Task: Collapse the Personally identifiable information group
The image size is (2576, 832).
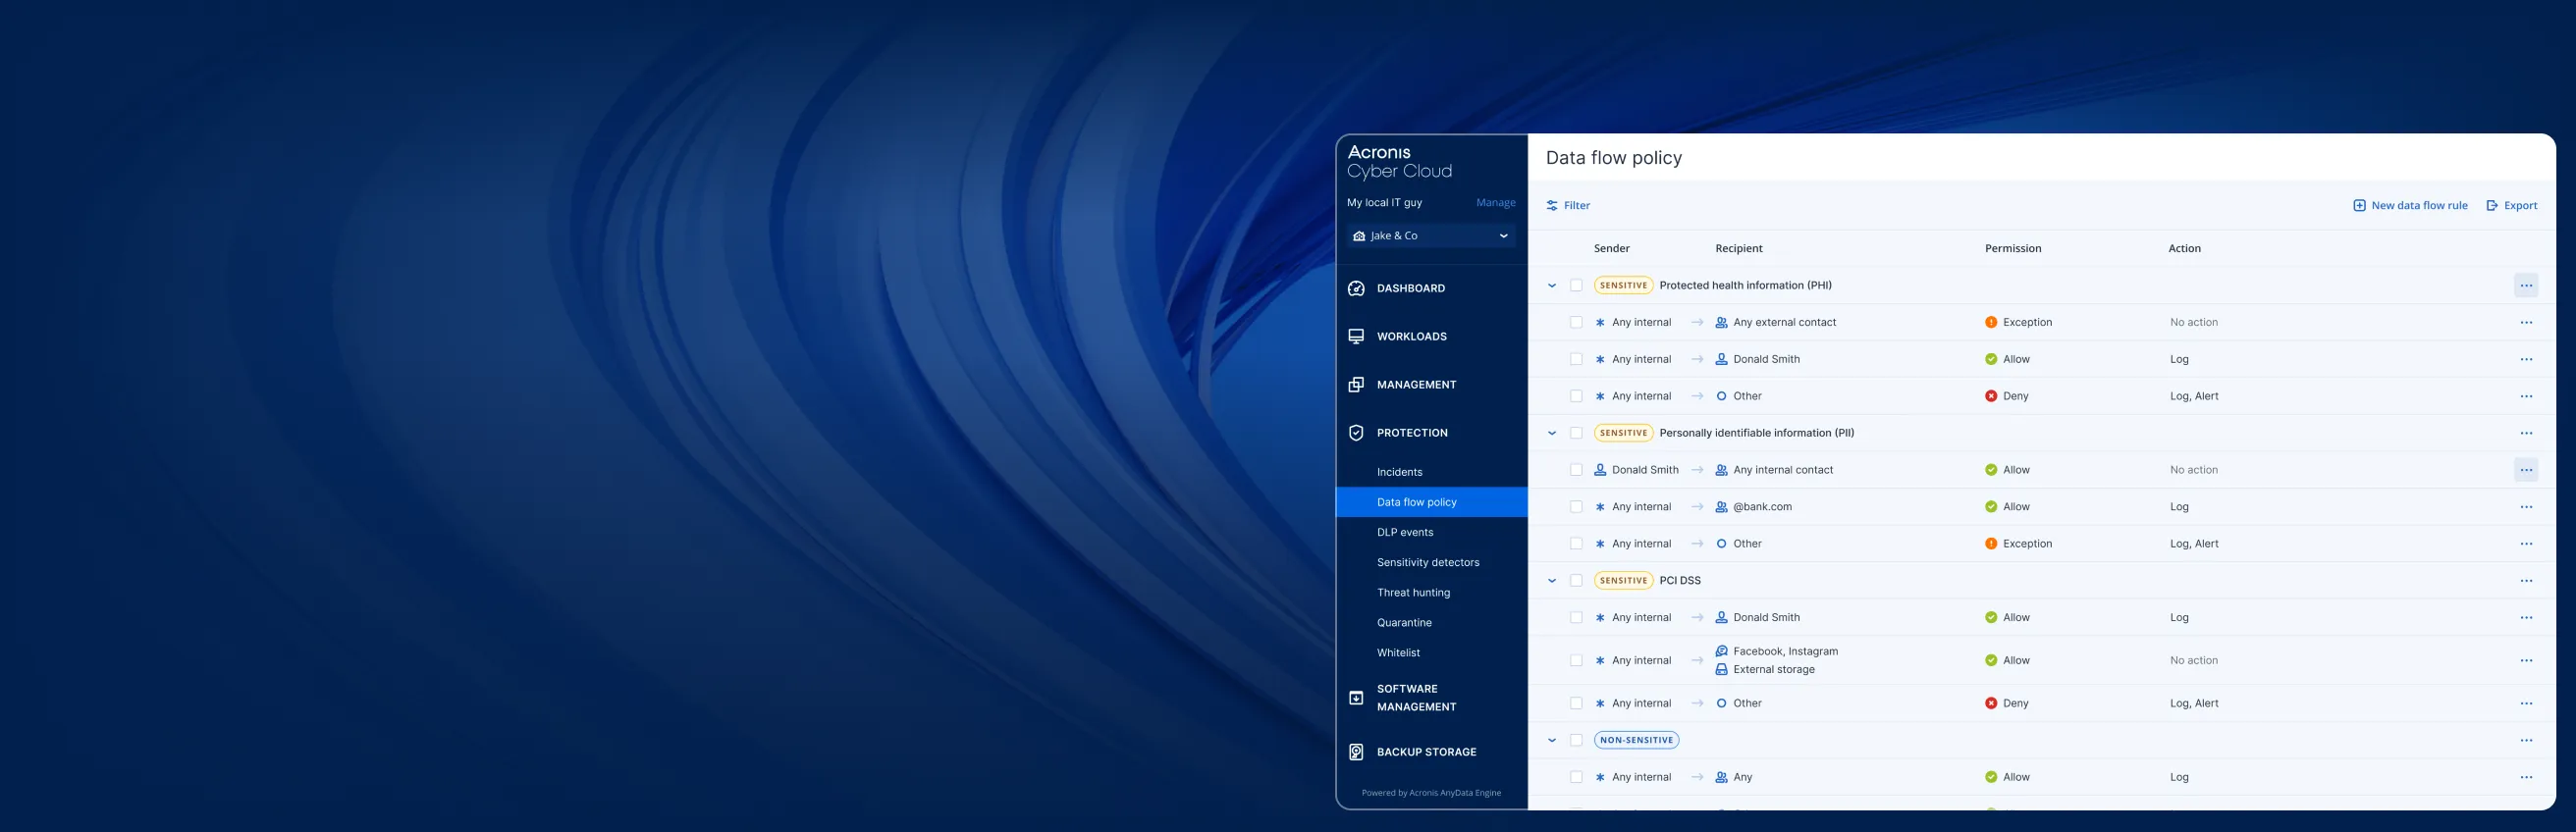Action: point(1552,433)
